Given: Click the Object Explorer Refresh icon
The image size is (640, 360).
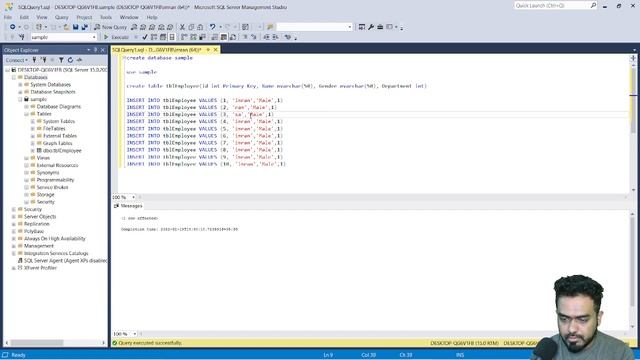Looking at the screenshot, I should coord(70,60).
